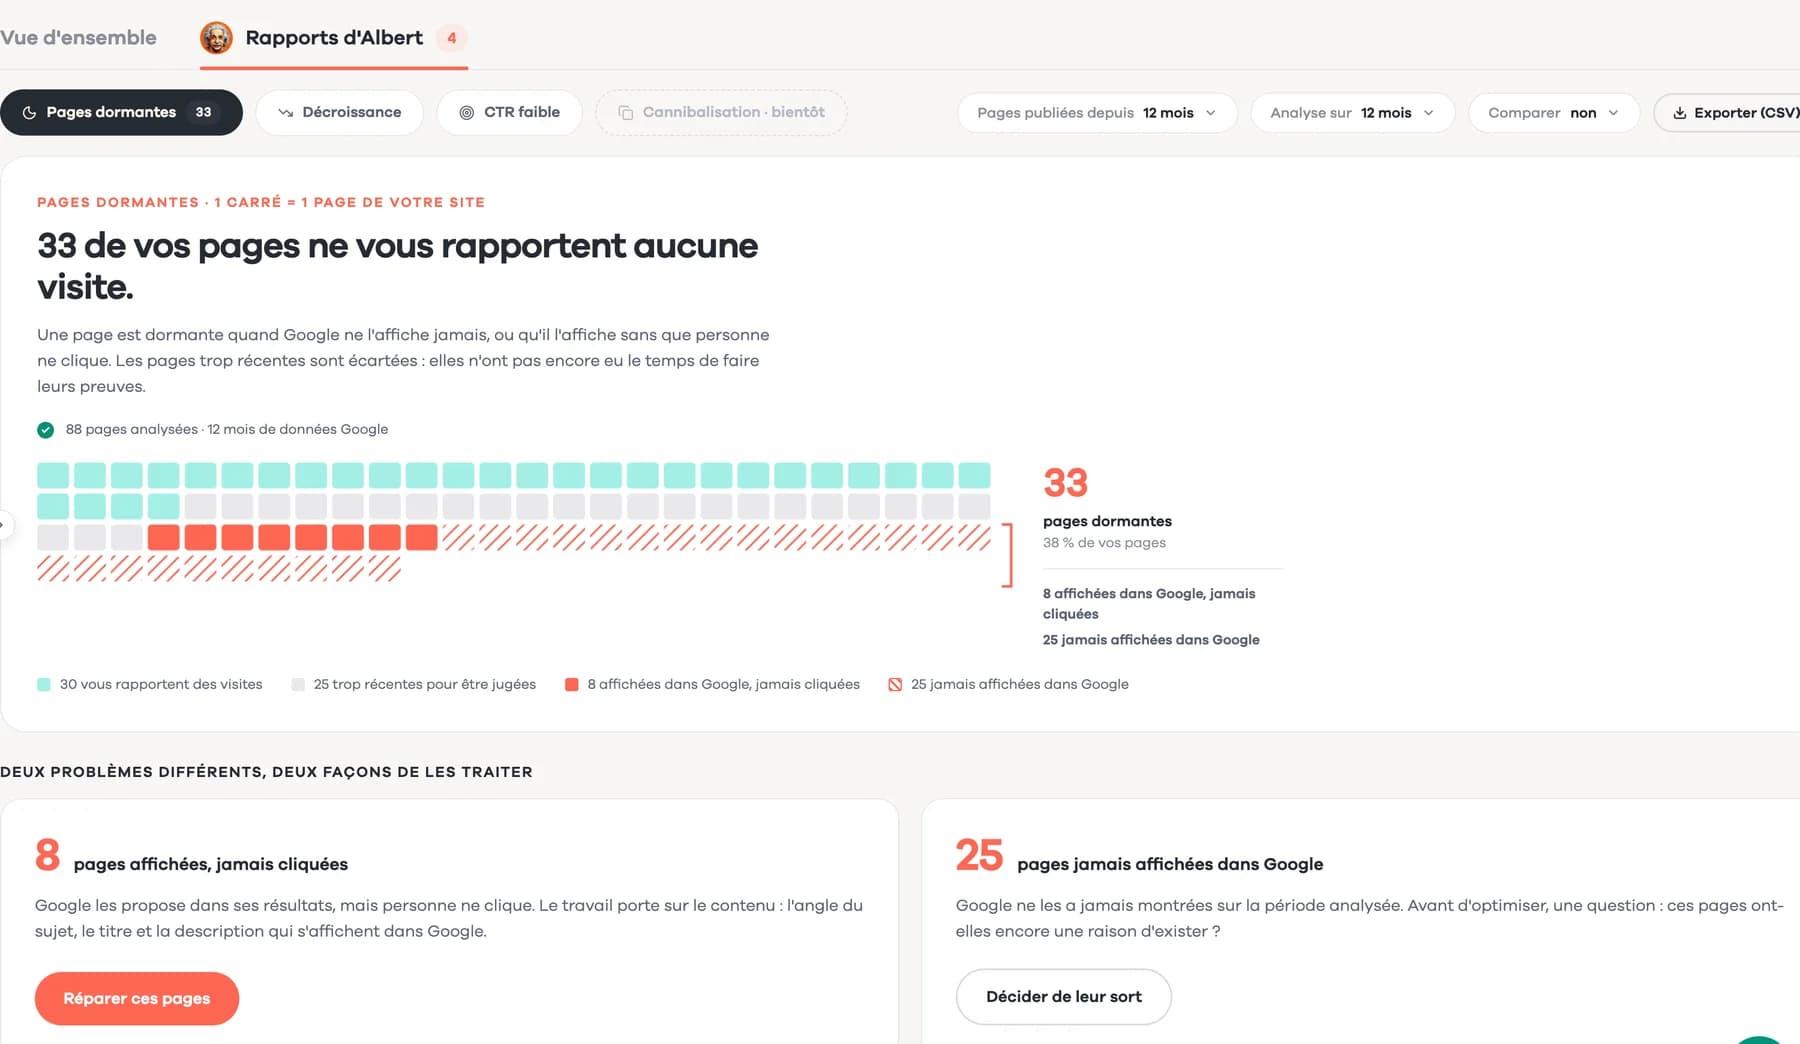
Task: Click the Décider de leur sort button
Action: tap(1064, 996)
